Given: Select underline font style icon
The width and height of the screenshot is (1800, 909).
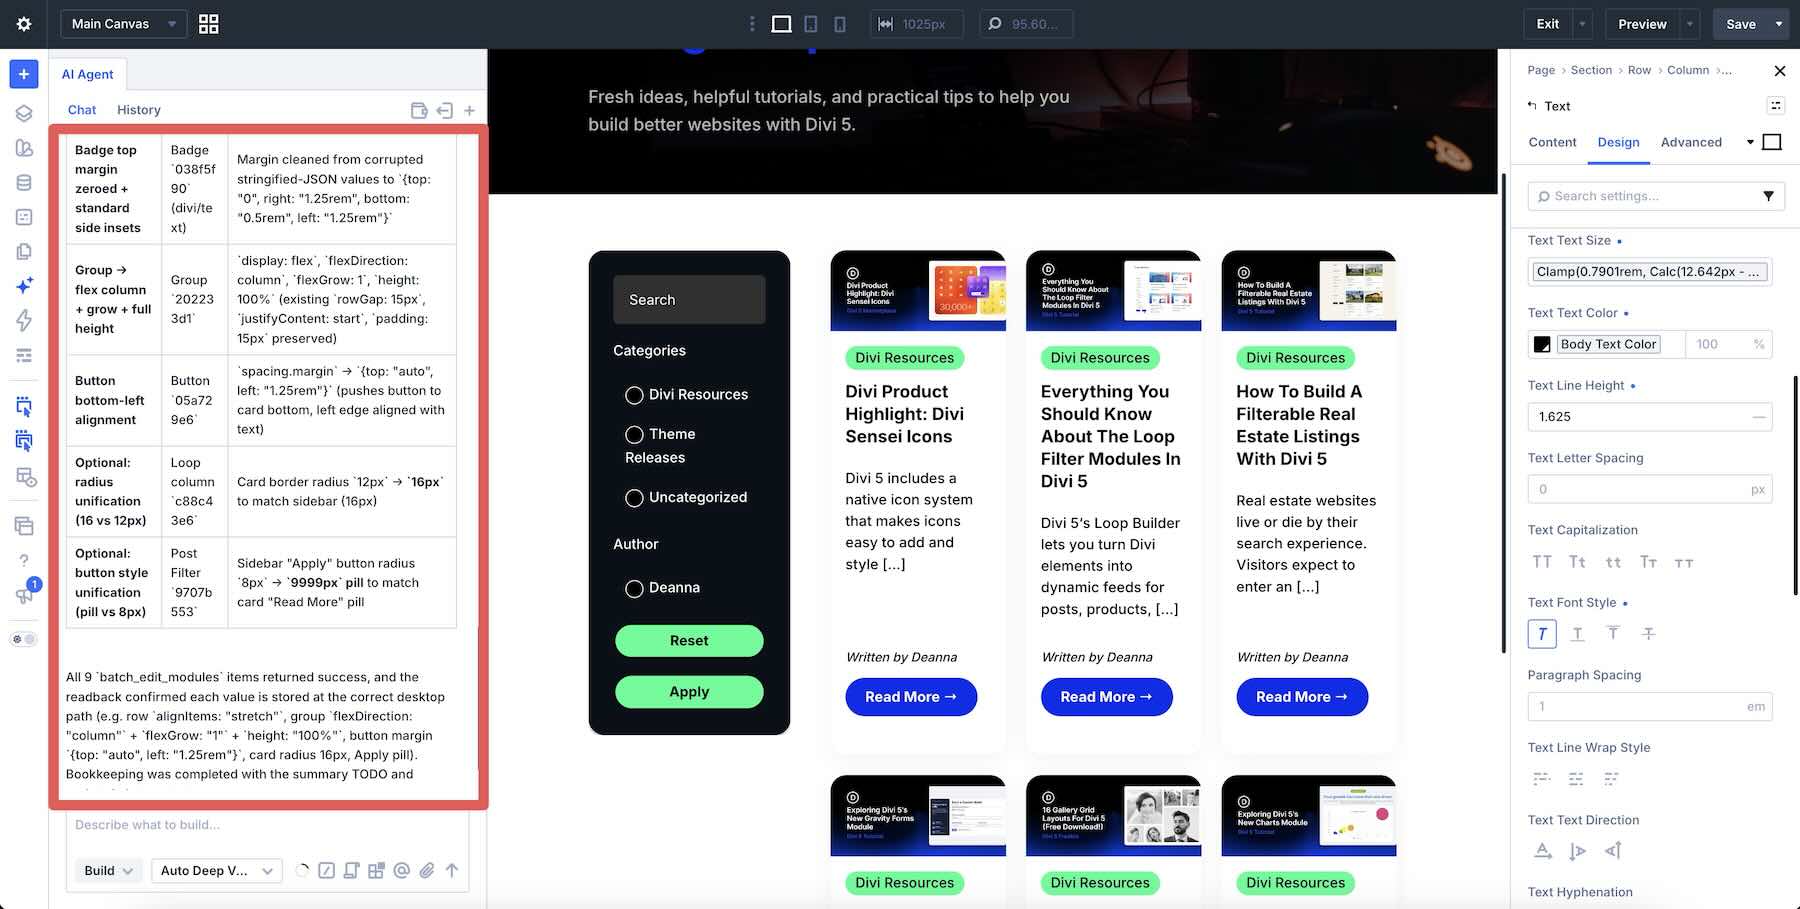Looking at the screenshot, I should [x=1577, y=633].
